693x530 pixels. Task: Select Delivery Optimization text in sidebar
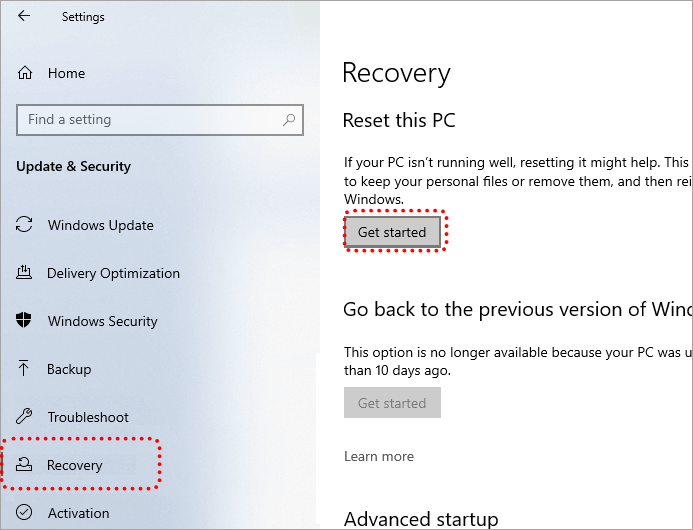tap(113, 273)
